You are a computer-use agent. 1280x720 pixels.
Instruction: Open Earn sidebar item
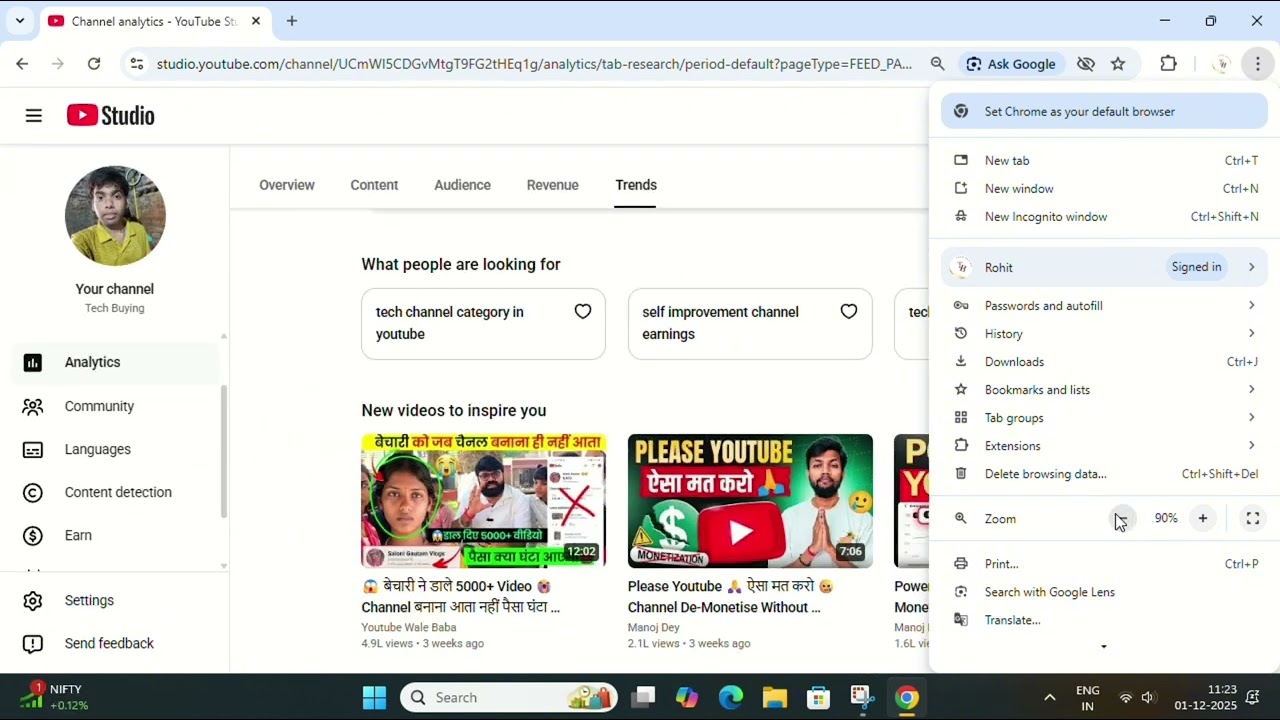point(115,535)
